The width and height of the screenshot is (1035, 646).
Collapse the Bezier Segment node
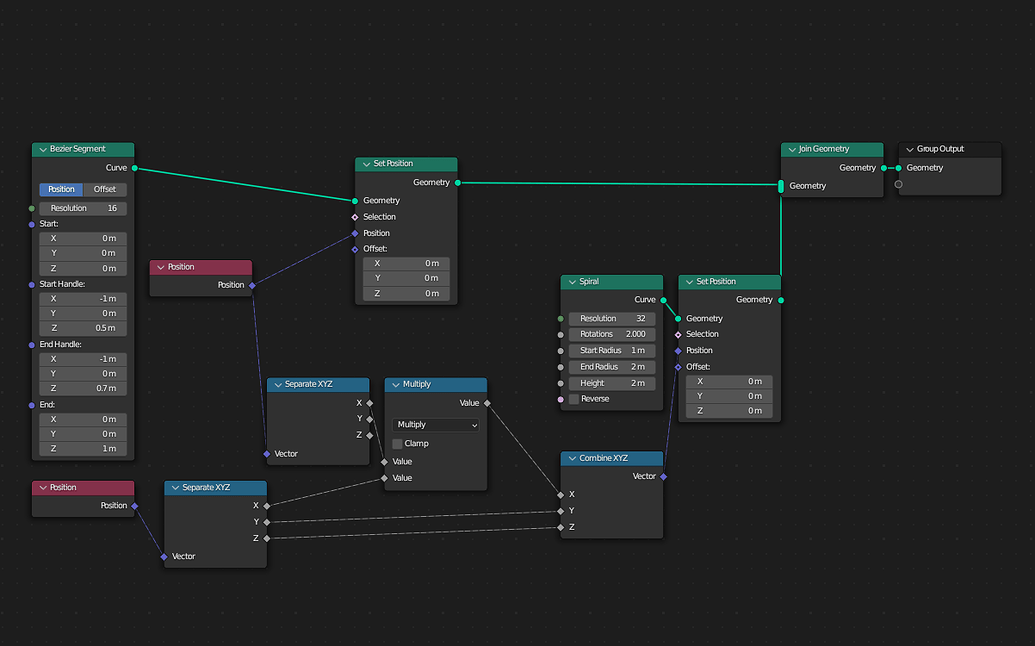click(x=43, y=150)
